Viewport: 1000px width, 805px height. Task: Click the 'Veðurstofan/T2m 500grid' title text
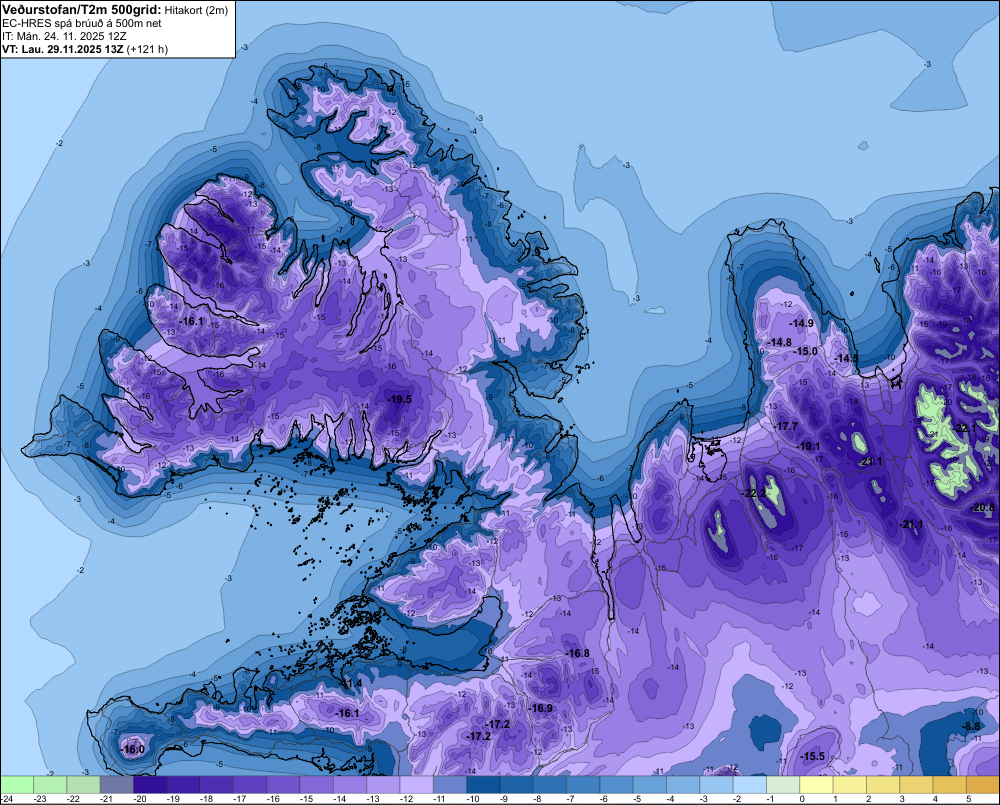click(x=82, y=9)
